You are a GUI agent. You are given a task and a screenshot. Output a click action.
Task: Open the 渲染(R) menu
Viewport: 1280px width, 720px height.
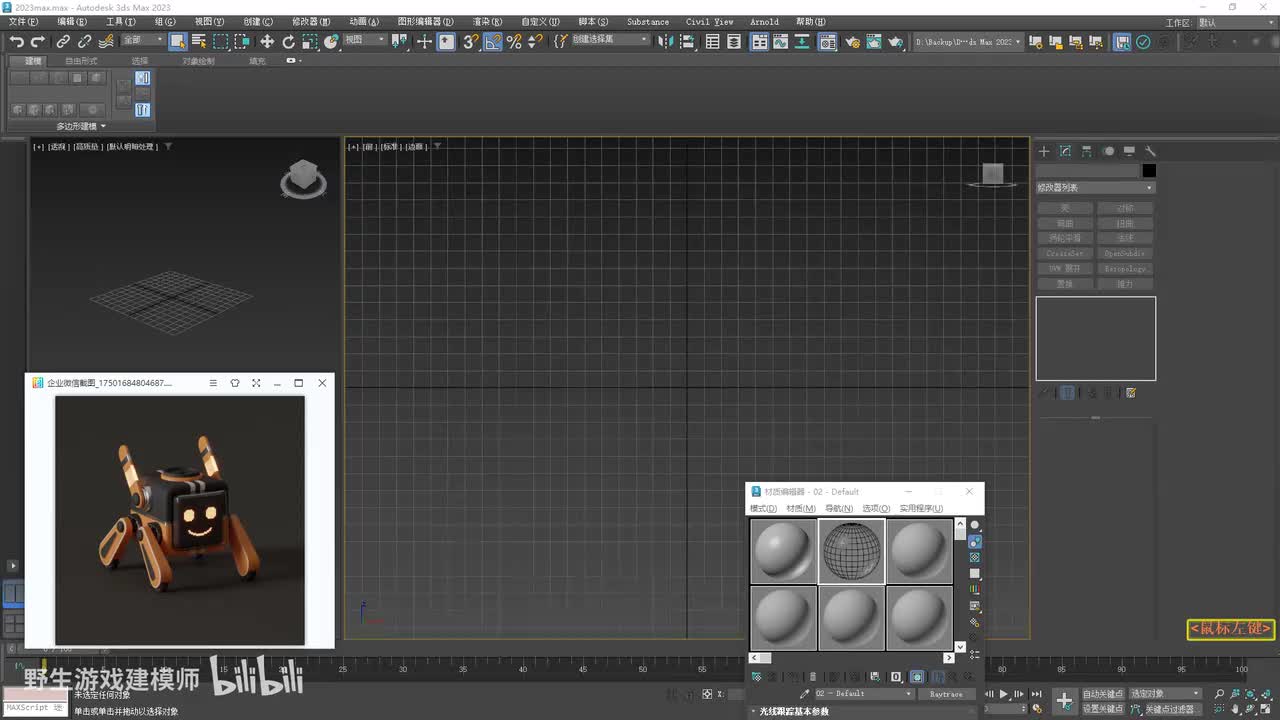coord(487,21)
